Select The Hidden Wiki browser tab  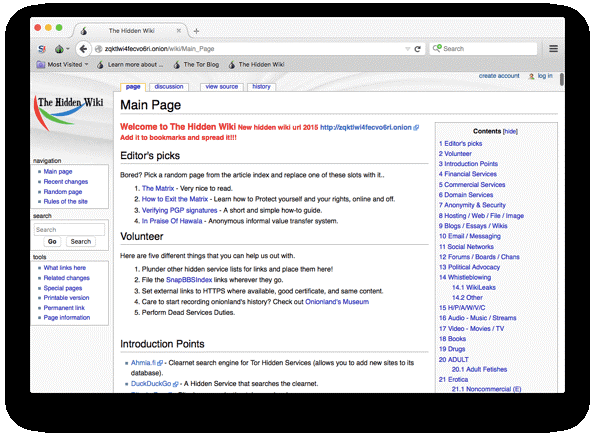(x=131, y=31)
